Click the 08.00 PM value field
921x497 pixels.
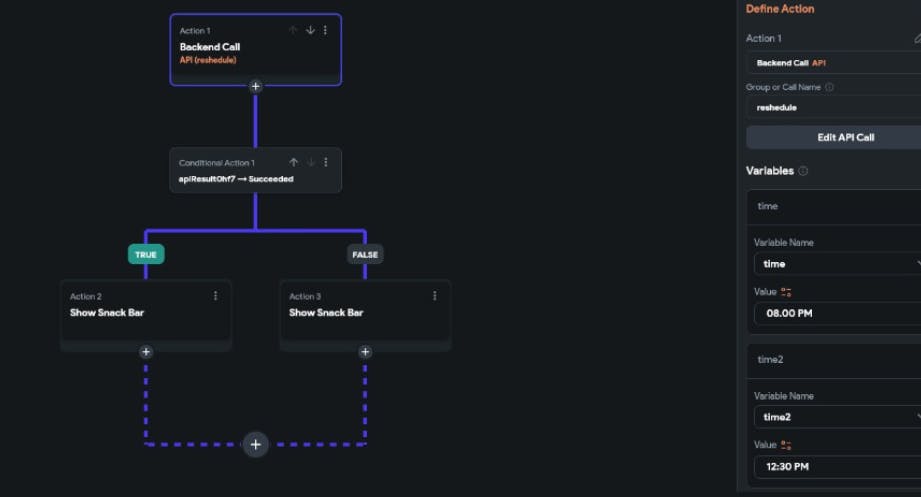836,313
